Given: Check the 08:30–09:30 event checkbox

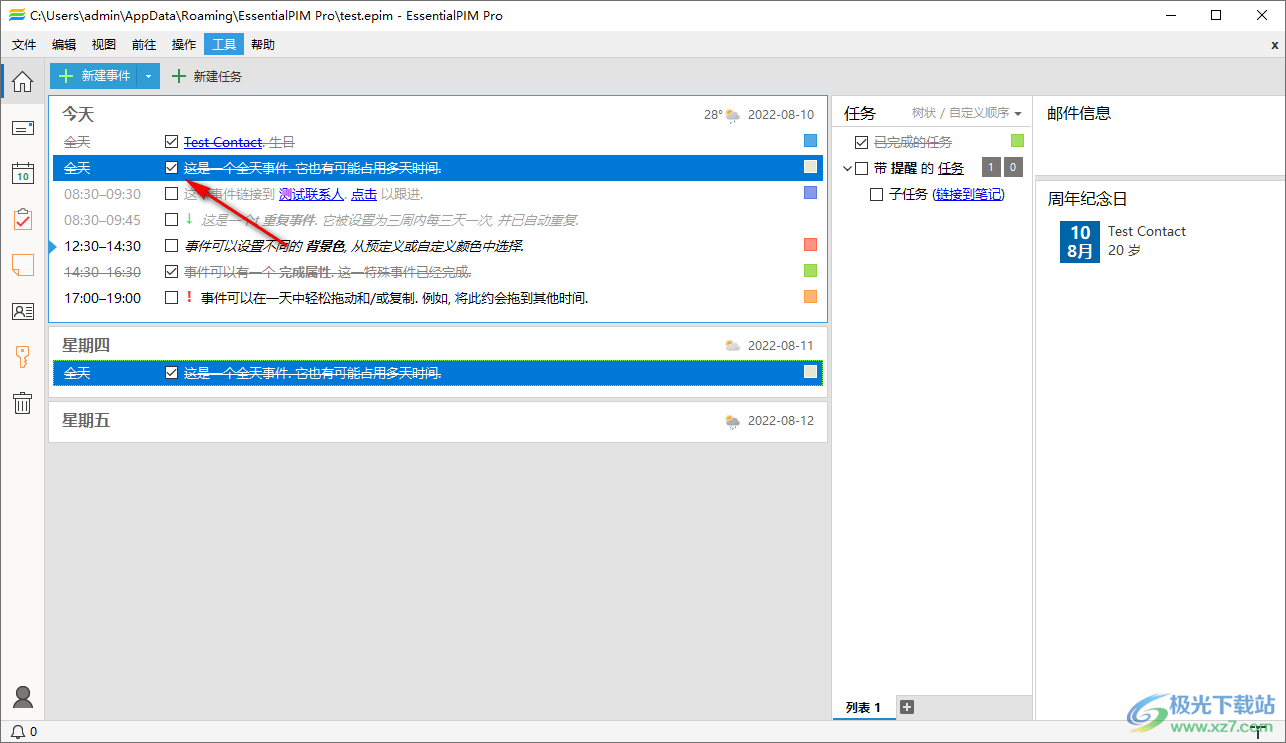Looking at the screenshot, I should [172, 193].
